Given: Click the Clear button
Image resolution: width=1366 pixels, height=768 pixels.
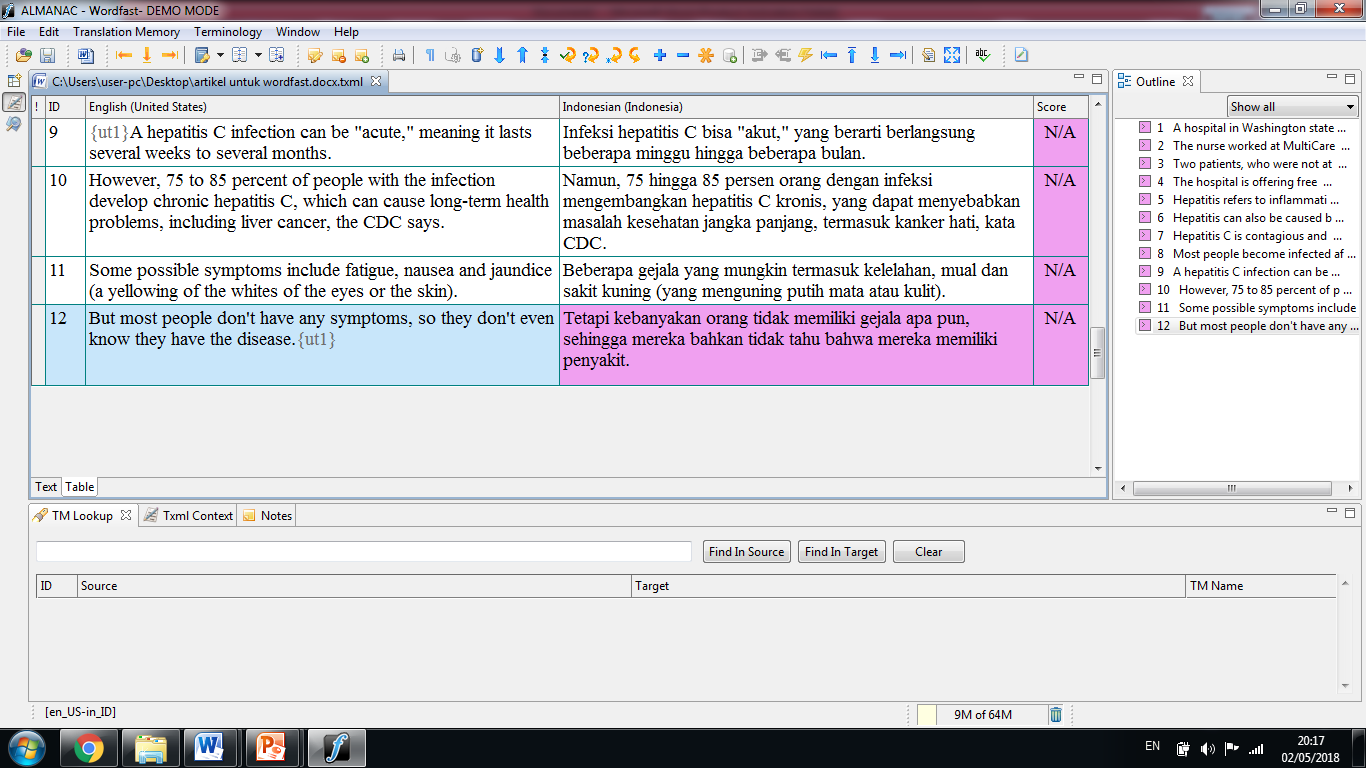Looking at the screenshot, I should (x=929, y=552).
